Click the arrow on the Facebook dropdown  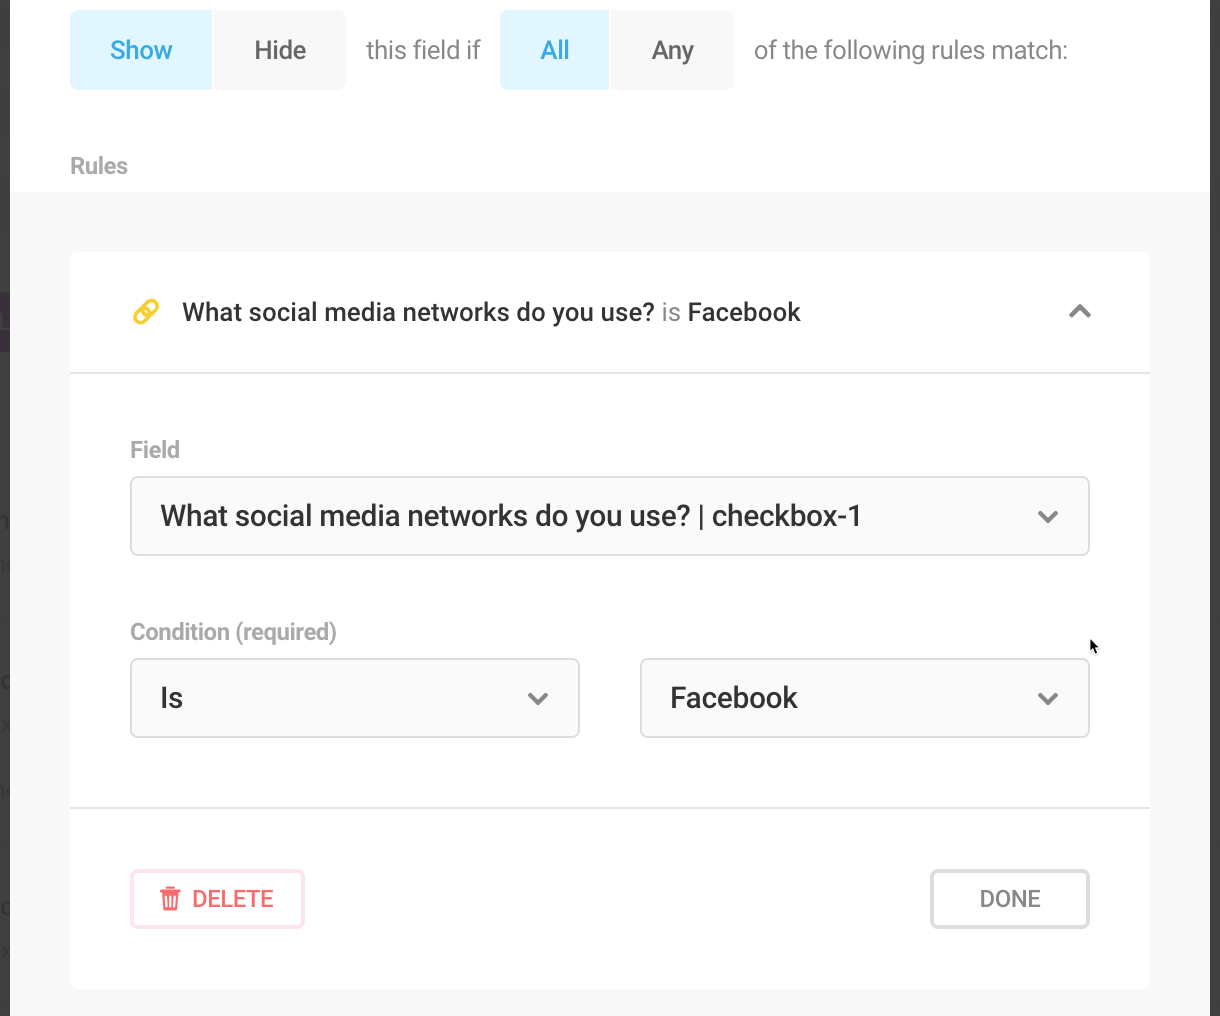[1048, 699]
